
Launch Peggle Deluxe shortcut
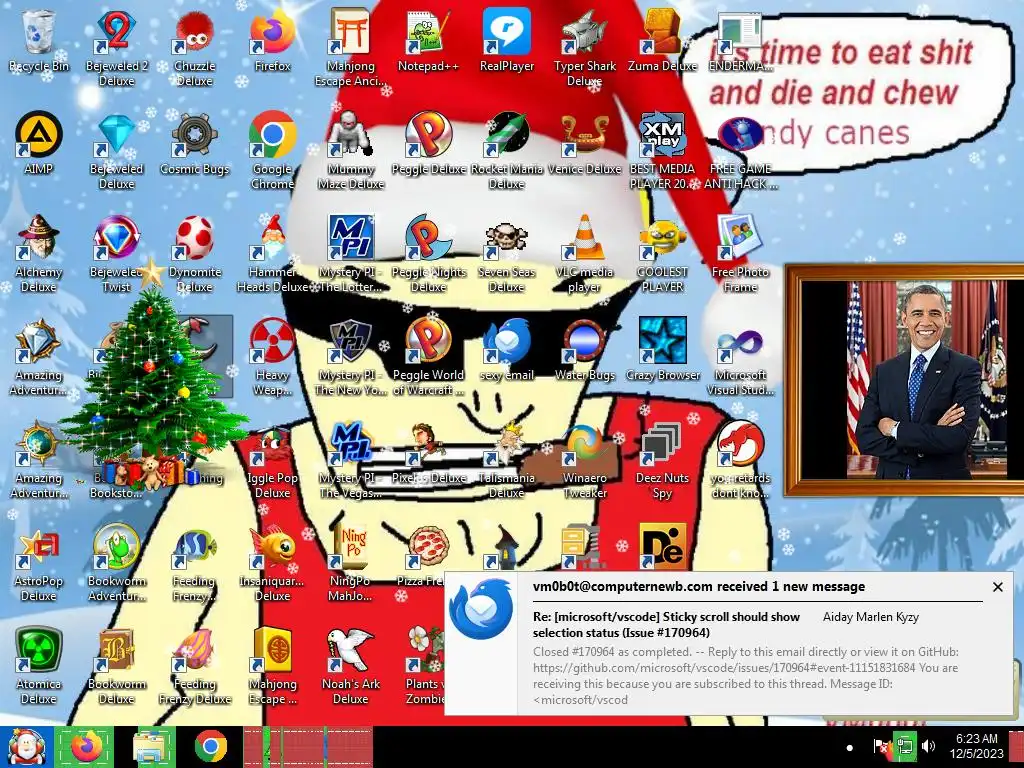[x=428, y=144]
